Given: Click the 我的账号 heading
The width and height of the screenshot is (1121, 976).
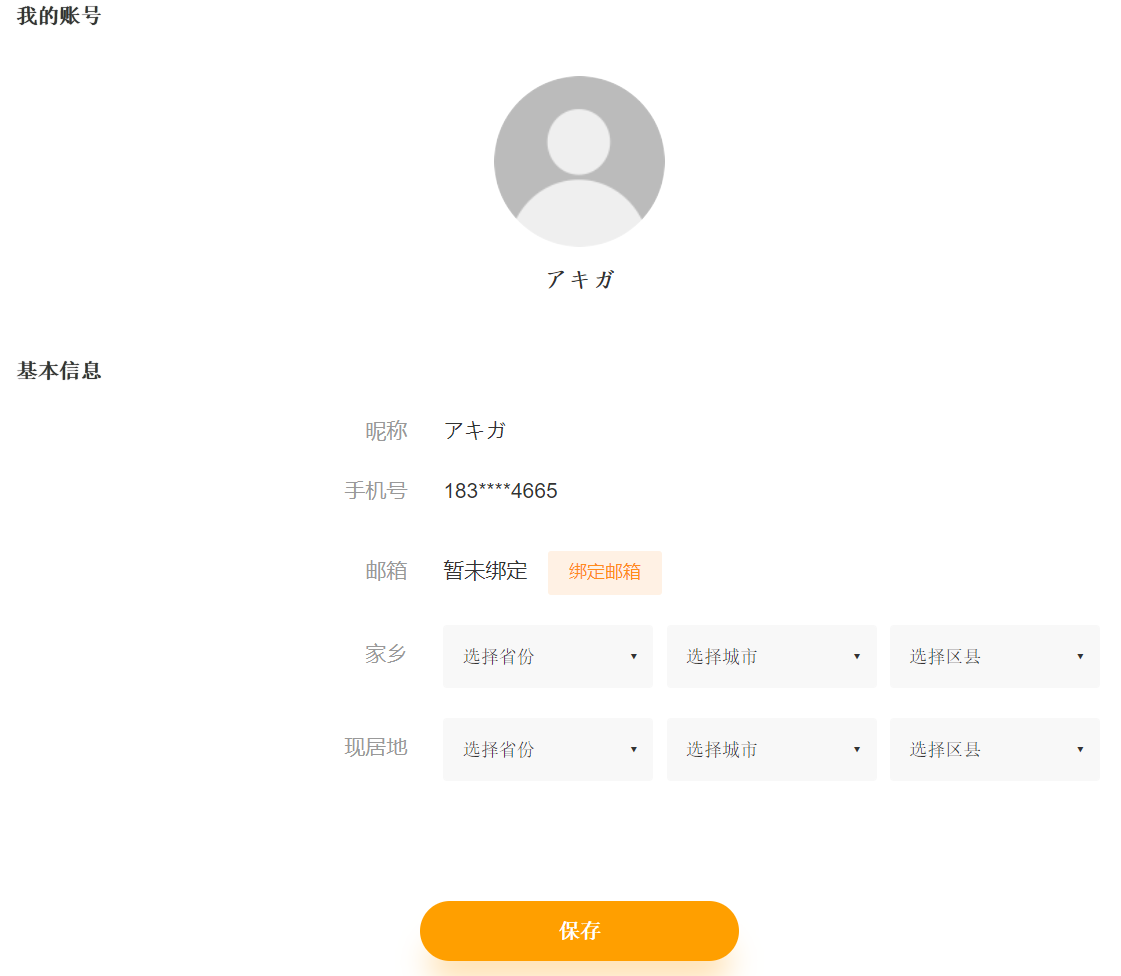Looking at the screenshot, I should pos(59,16).
